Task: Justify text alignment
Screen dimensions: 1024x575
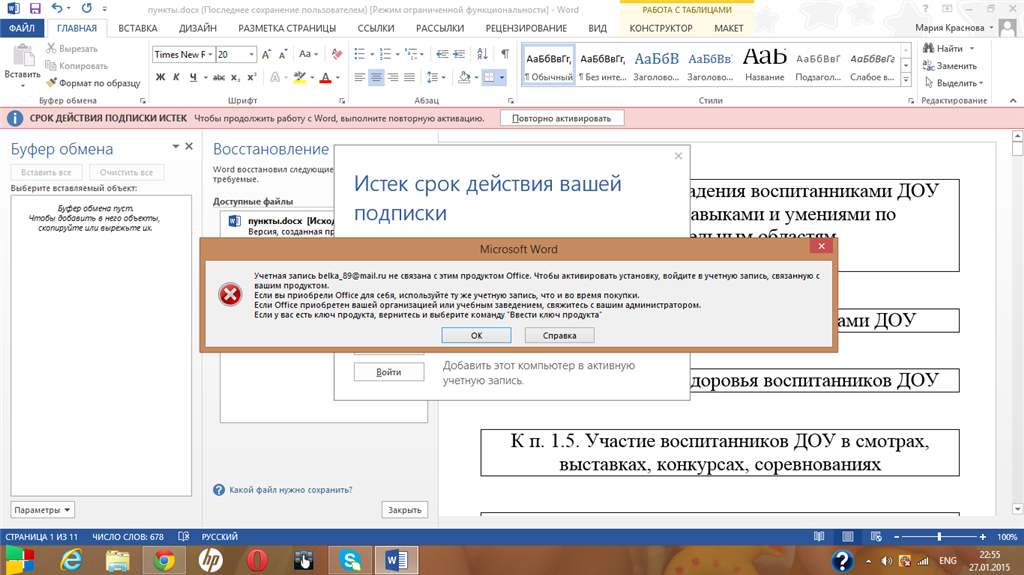Action: click(x=409, y=77)
